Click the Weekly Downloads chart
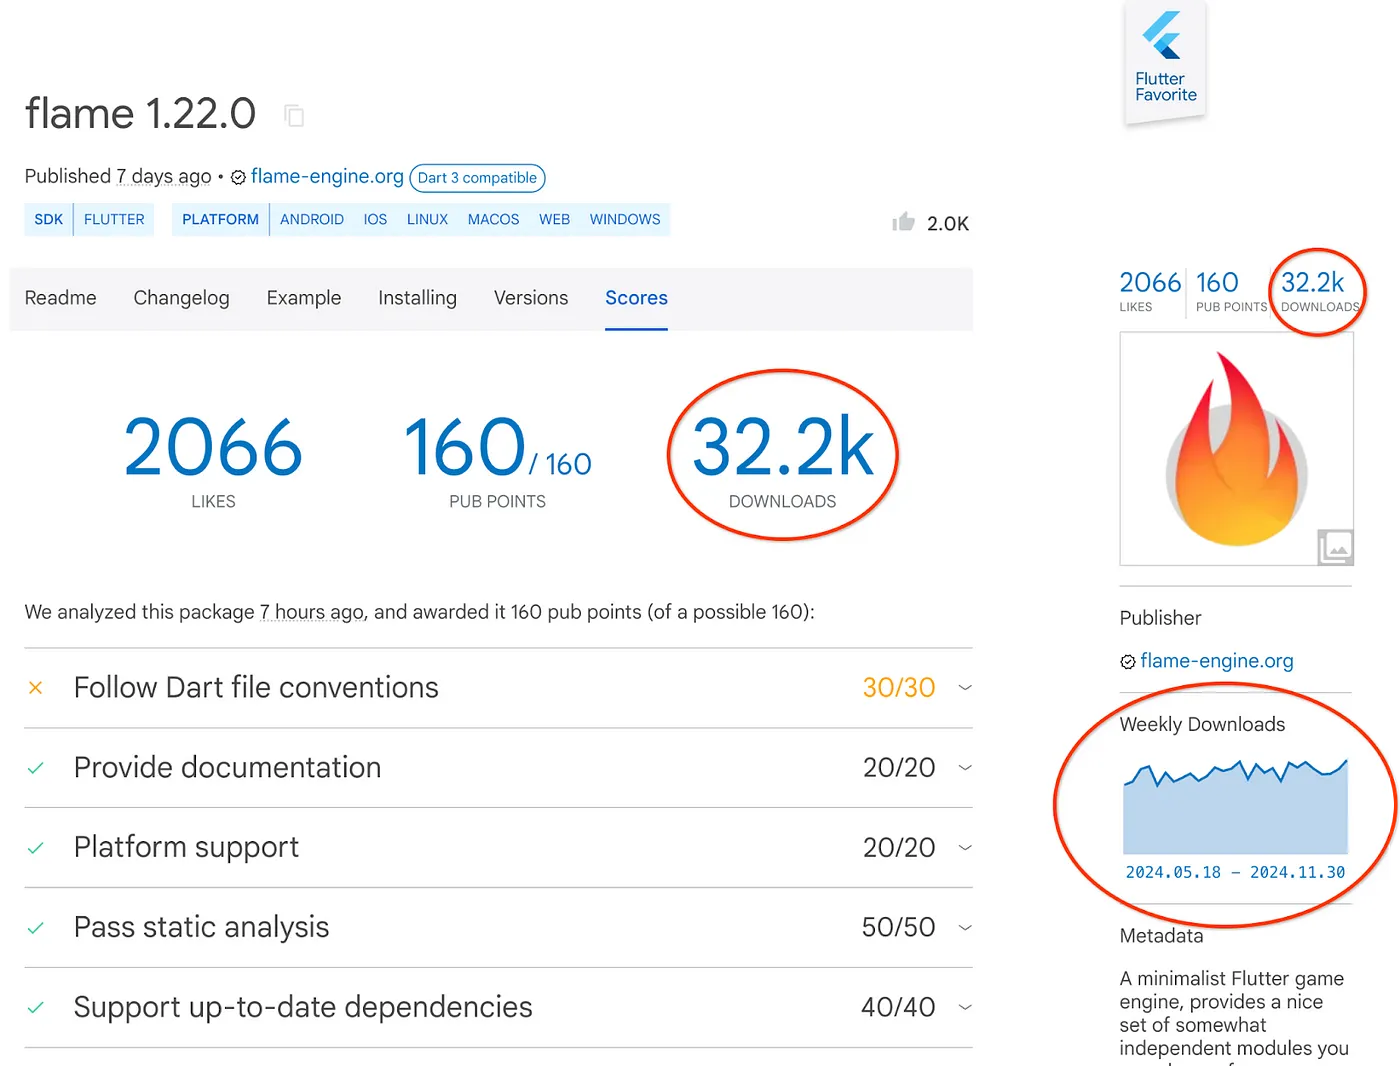1400x1066 pixels. 1236,806
